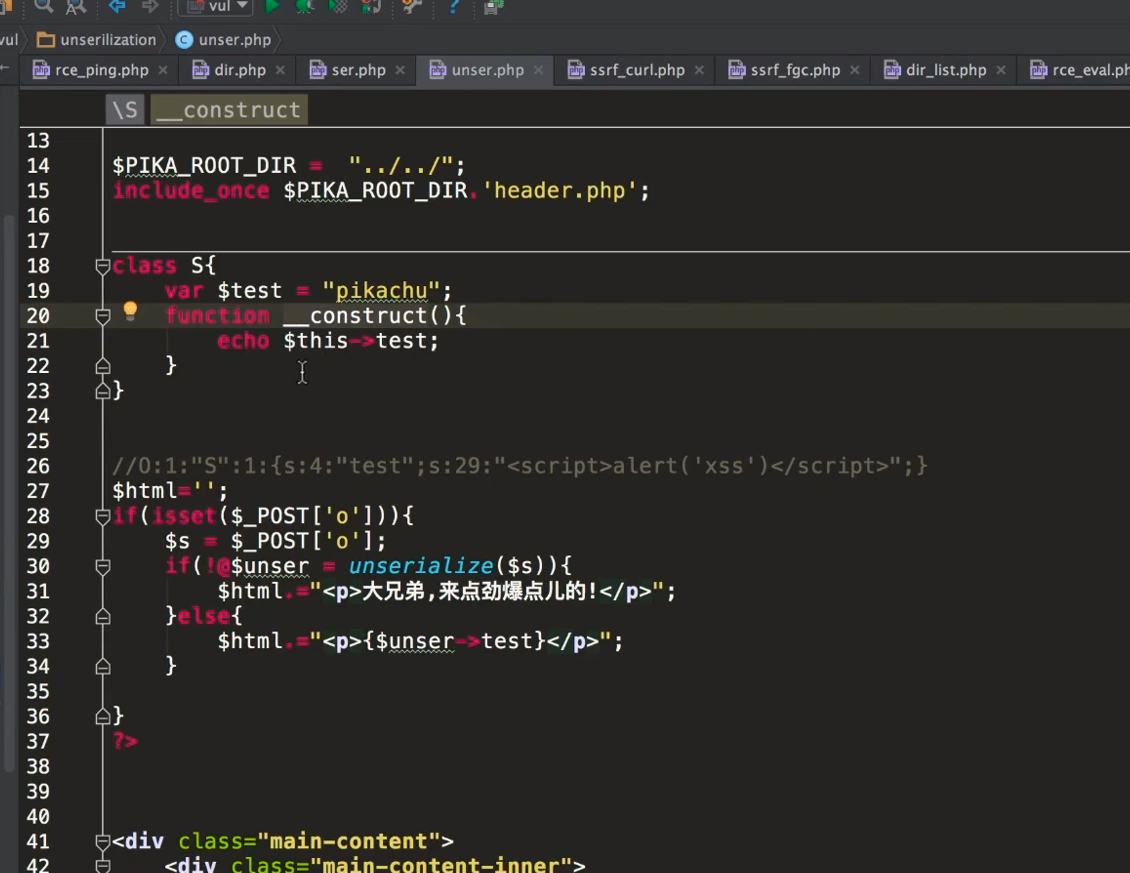
Task: Click the __construct method breadcrumb
Action: [229, 110]
